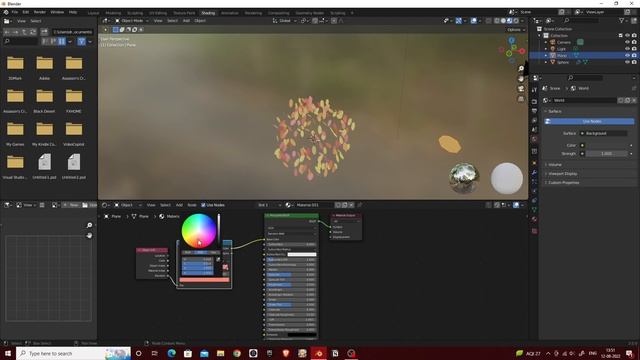Toggle camera view gizmo in viewport
The width and height of the screenshot is (640, 360).
pos(521,89)
